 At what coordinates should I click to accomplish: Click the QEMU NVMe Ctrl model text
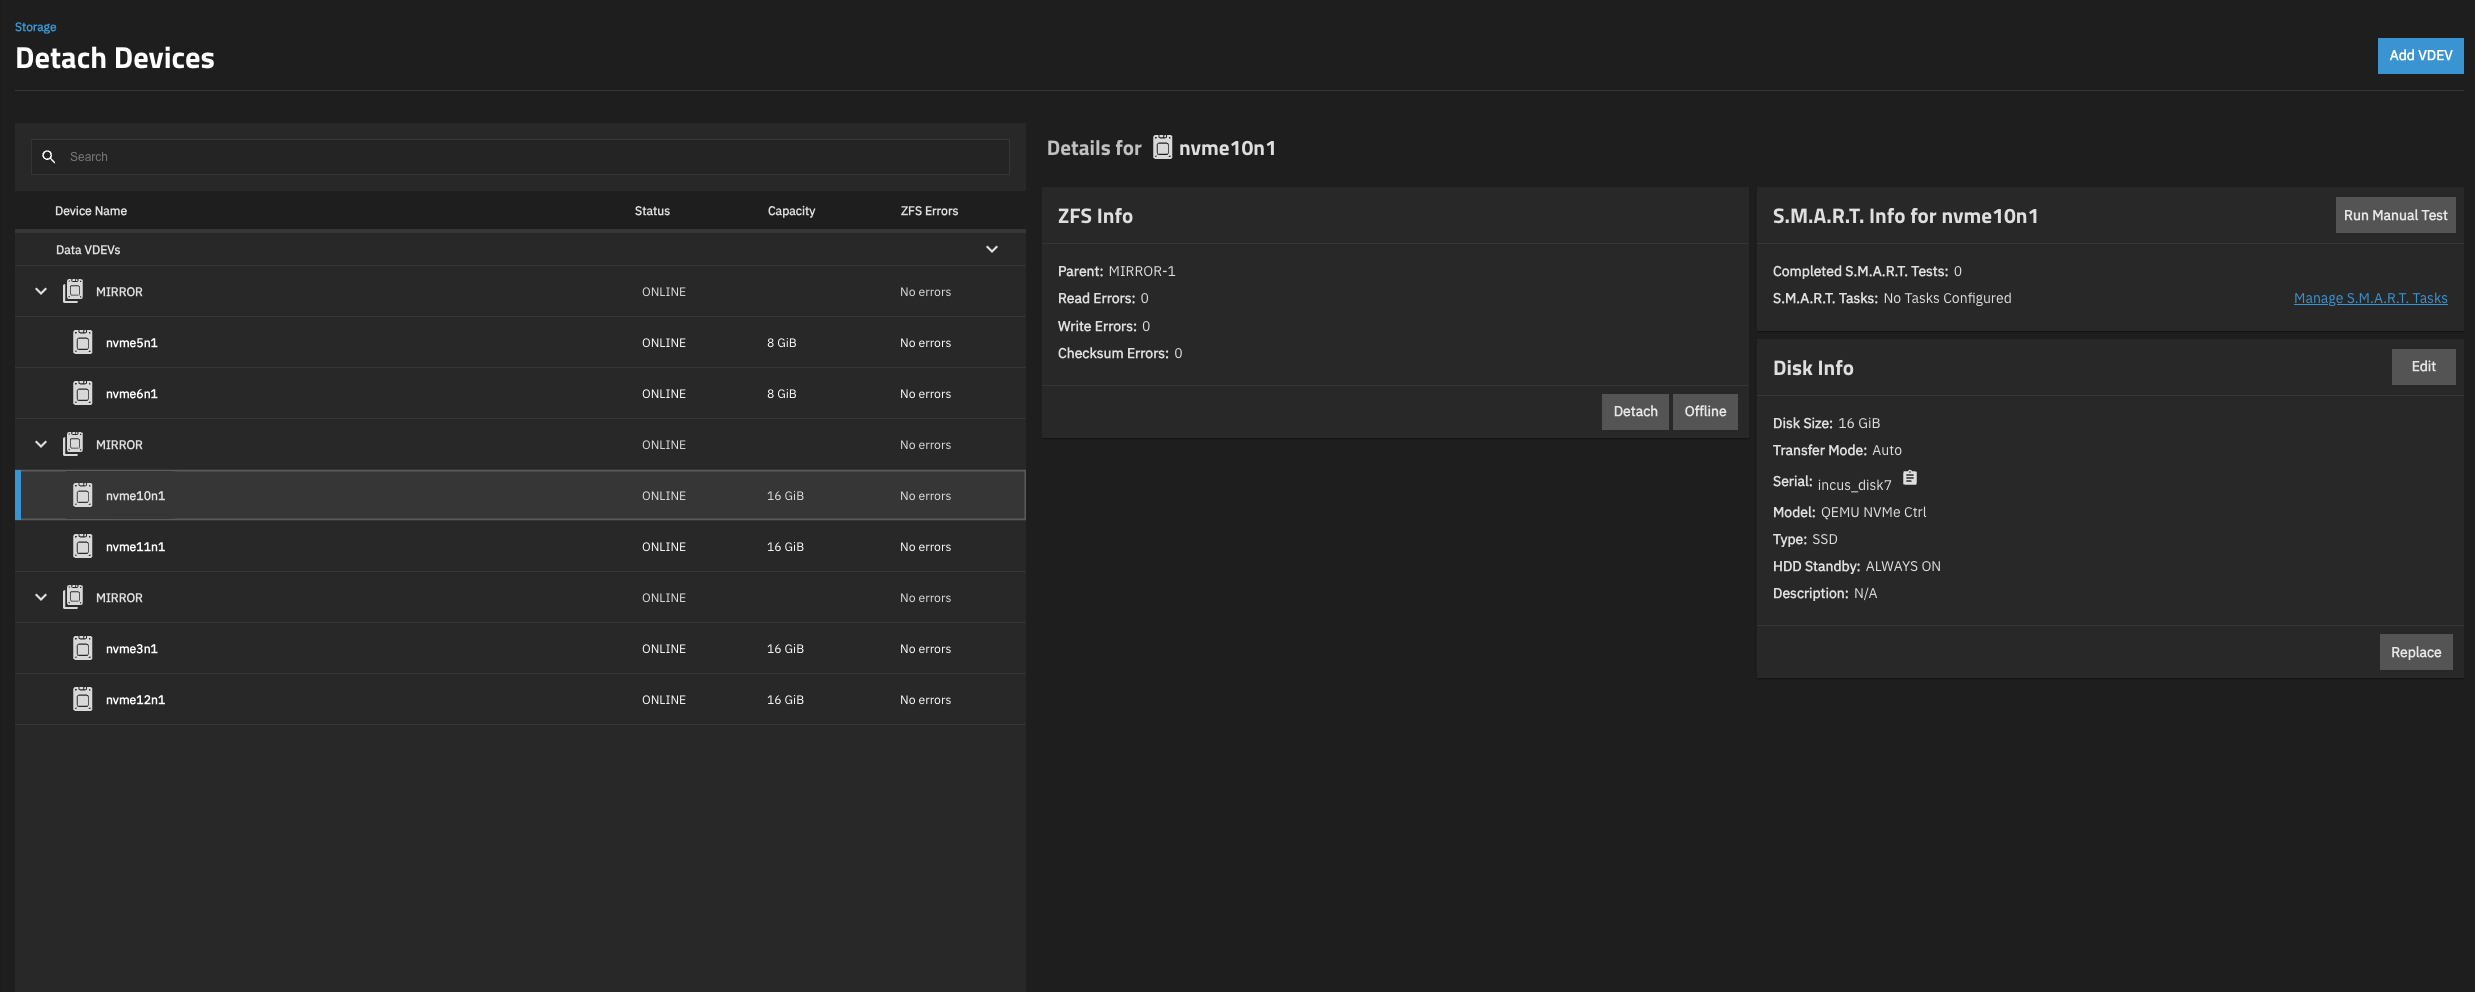click(x=1873, y=512)
